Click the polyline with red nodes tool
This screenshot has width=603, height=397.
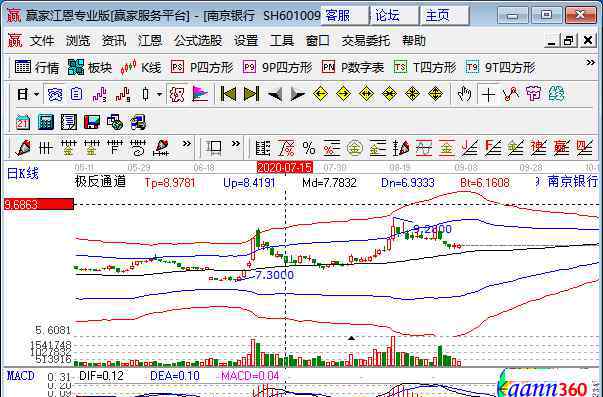click(511, 94)
